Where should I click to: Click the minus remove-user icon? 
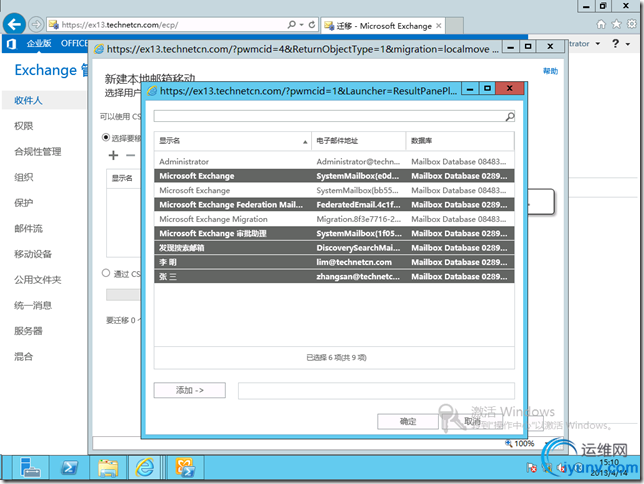(130, 155)
